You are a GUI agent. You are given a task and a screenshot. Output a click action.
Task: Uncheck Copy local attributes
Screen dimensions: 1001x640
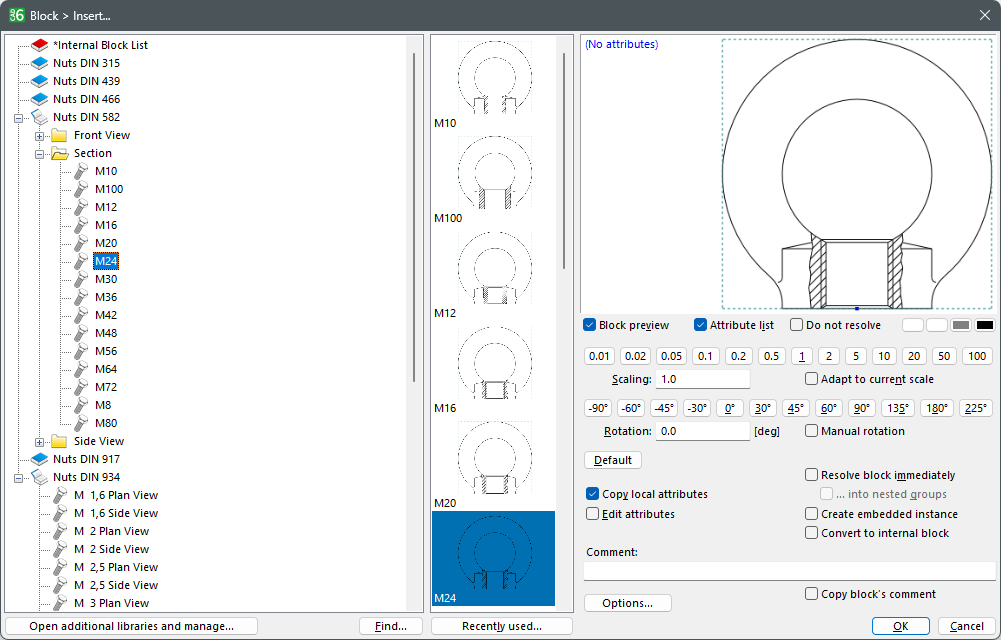592,494
